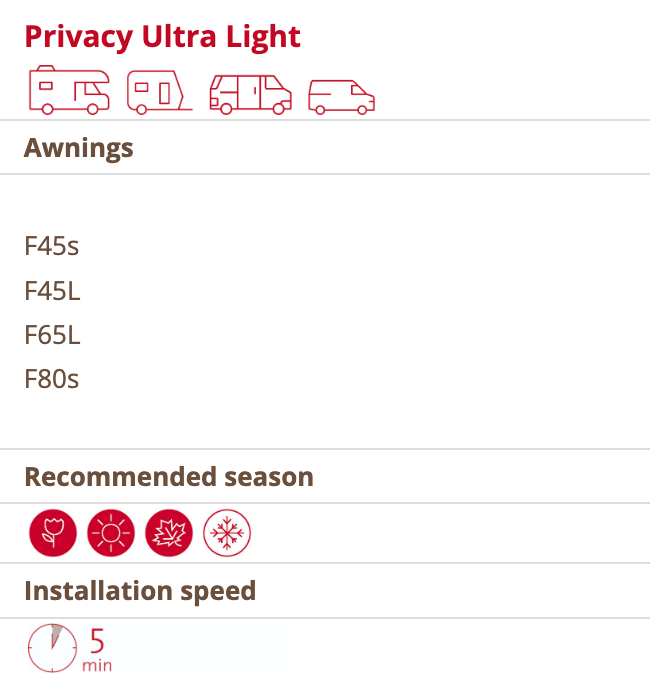The image size is (650, 675).
Task: Select the caravan trailer icon
Action: coord(160,92)
